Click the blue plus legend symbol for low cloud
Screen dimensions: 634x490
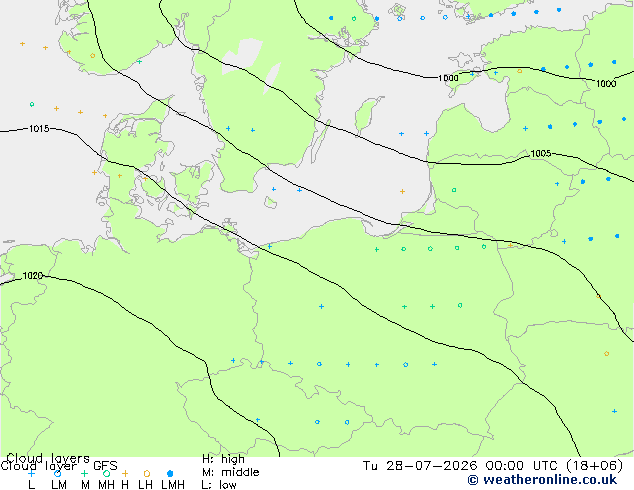click(31, 473)
